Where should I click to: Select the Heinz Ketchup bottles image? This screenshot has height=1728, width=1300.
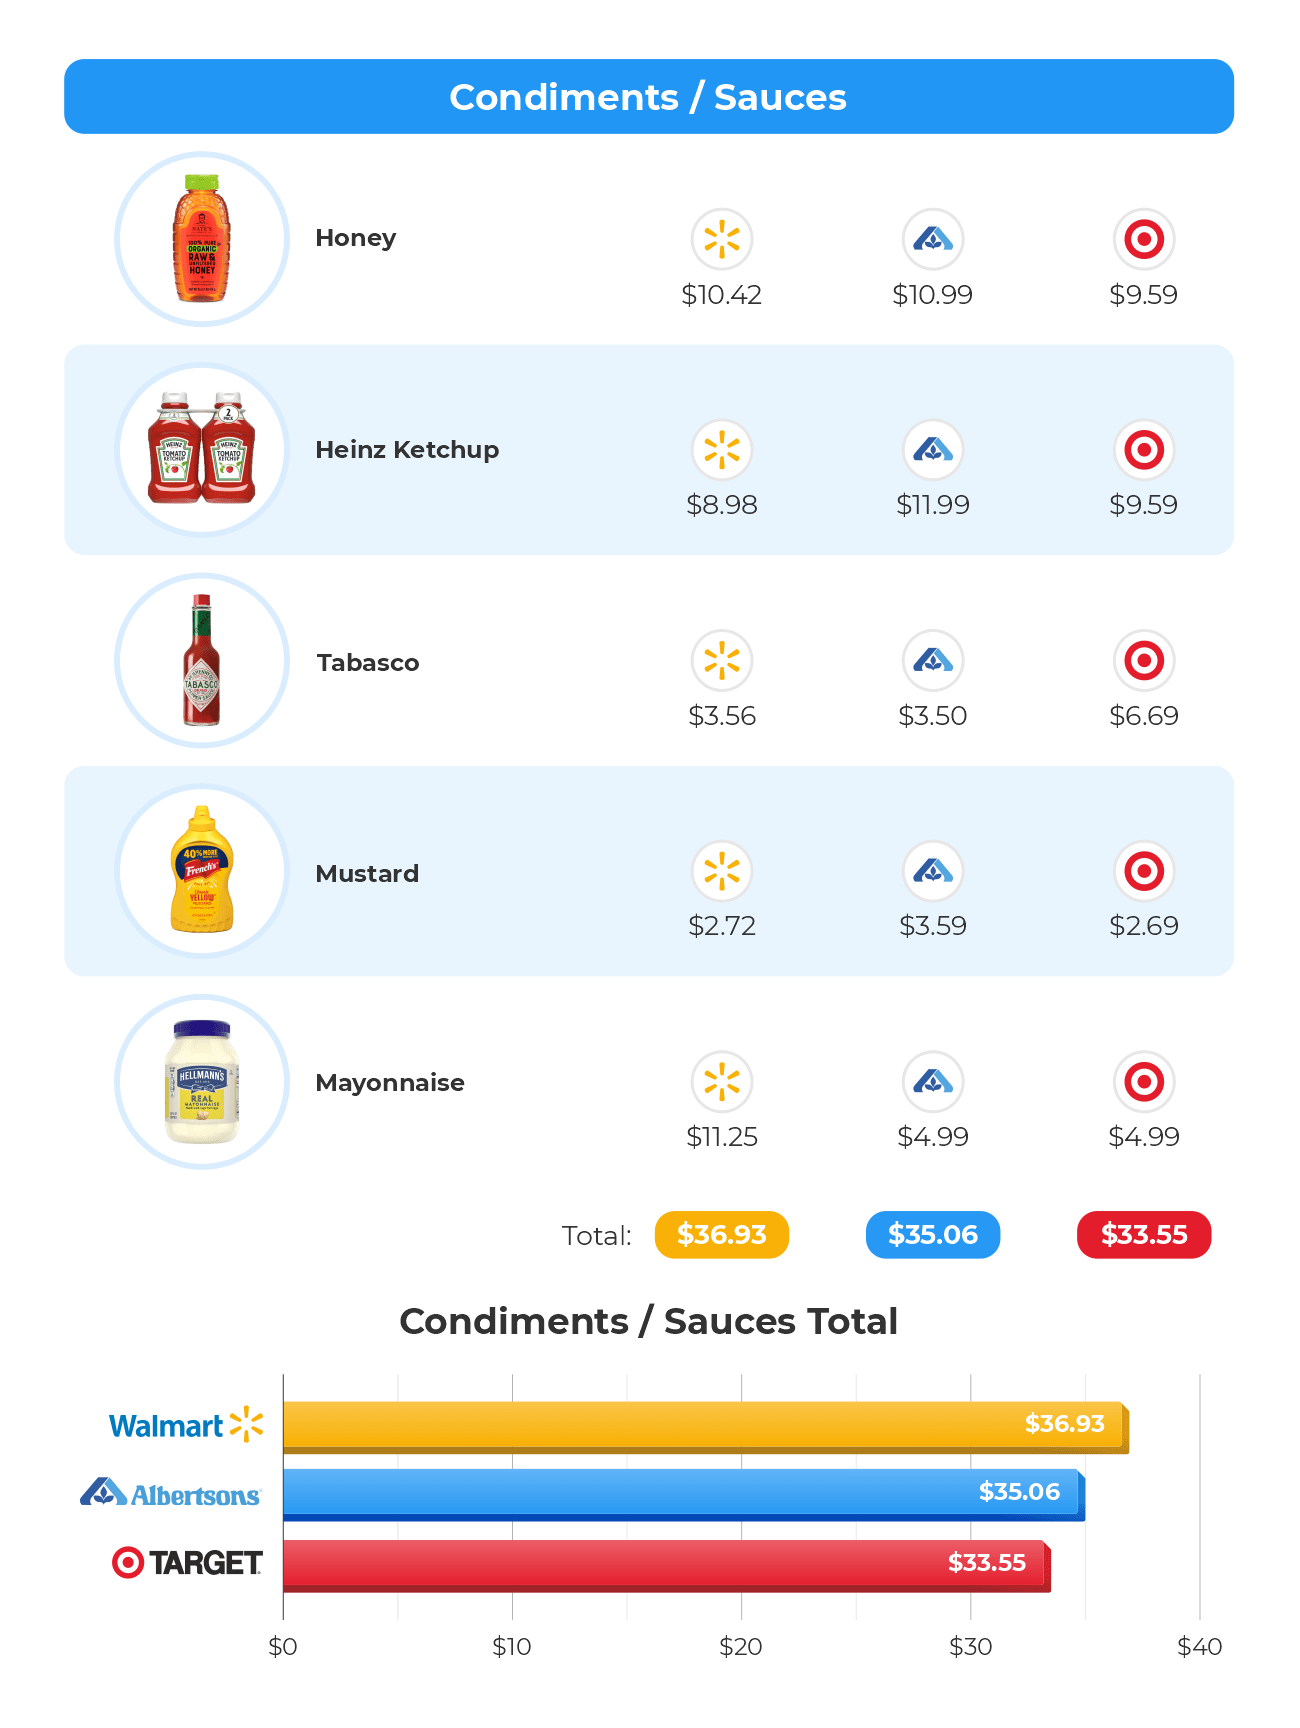click(x=202, y=449)
